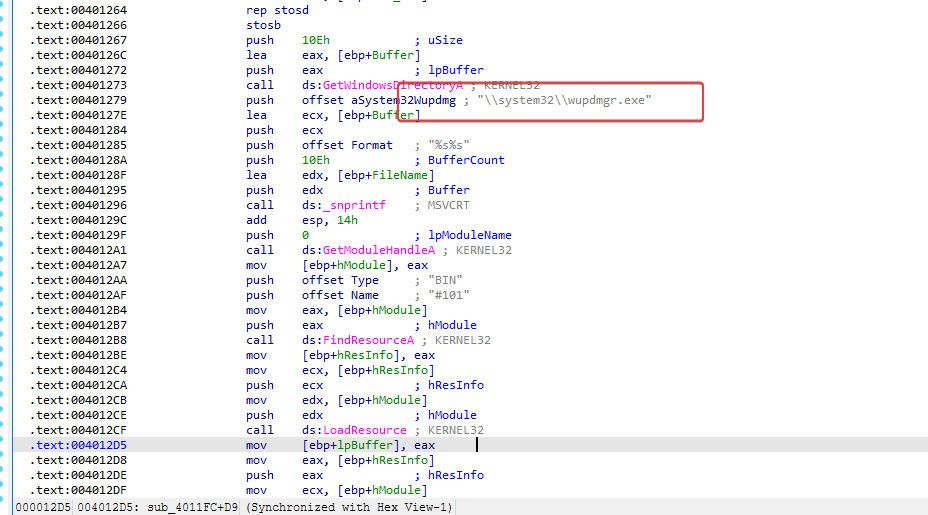
Task: Click the 10Eh value at 00401267
Action: tap(315, 40)
